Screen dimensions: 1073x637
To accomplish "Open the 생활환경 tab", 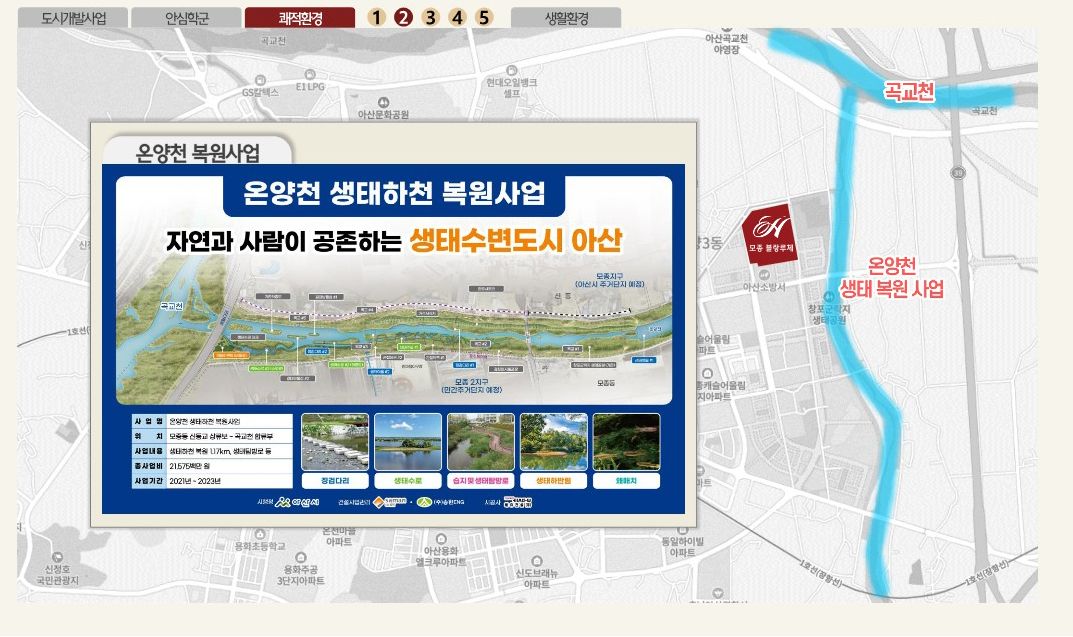I will click(566, 18).
